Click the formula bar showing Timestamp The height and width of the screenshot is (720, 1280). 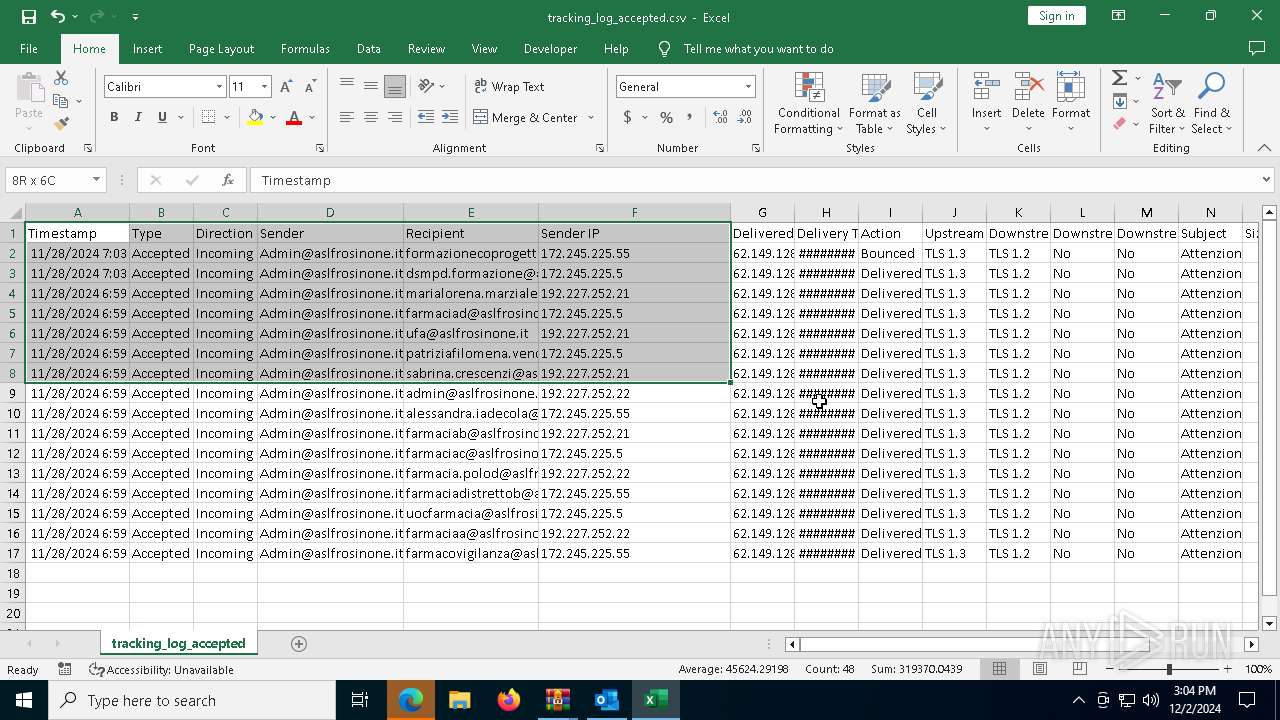click(756, 181)
